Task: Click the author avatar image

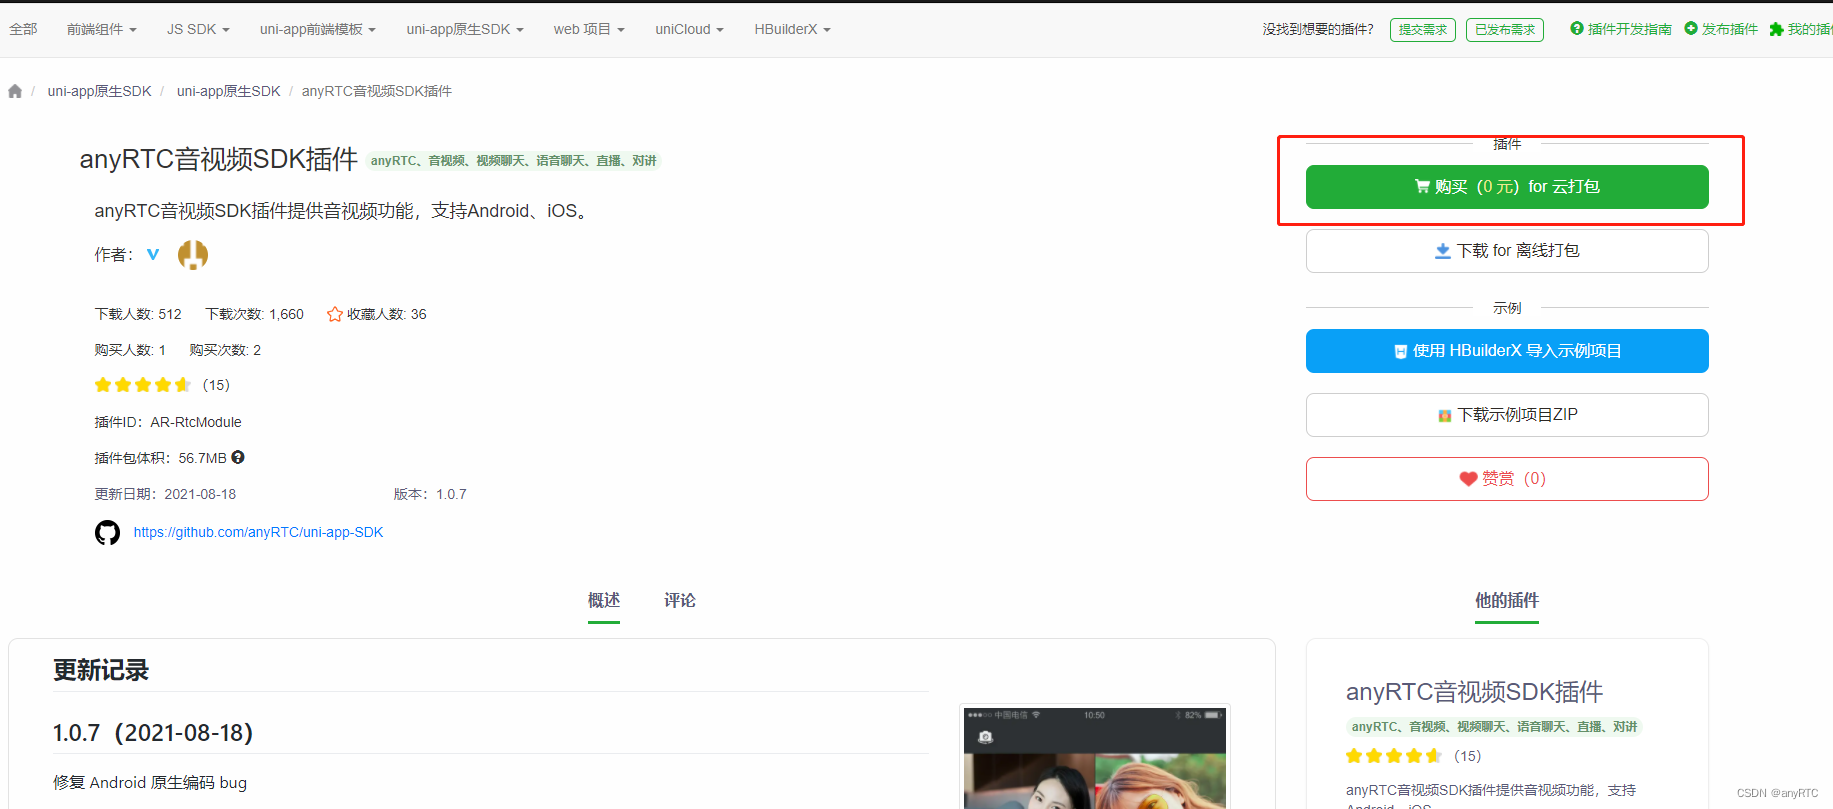Action: [x=193, y=255]
